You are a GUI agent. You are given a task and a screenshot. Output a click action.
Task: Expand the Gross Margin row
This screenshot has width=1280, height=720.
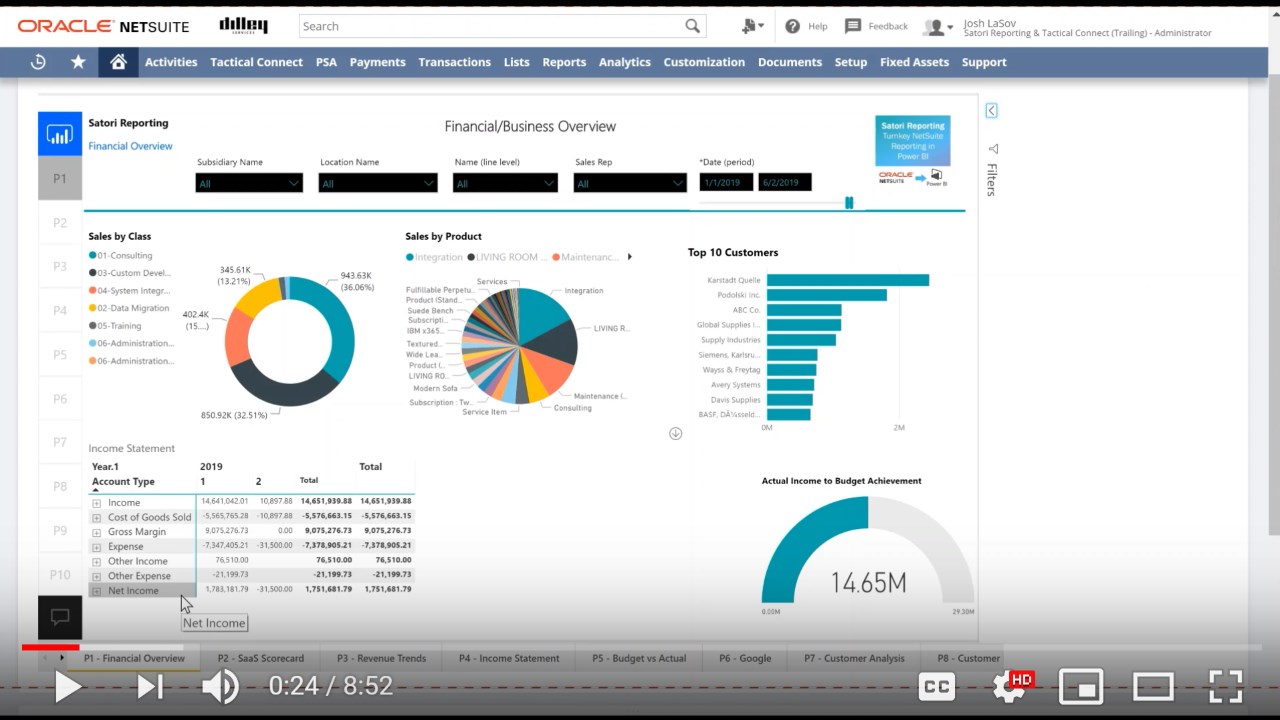97,532
